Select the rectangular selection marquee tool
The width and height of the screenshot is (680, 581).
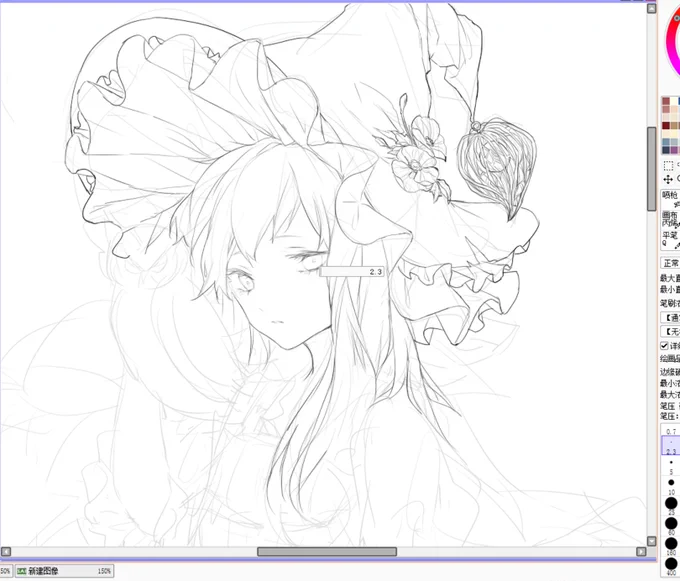[x=668, y=165]
